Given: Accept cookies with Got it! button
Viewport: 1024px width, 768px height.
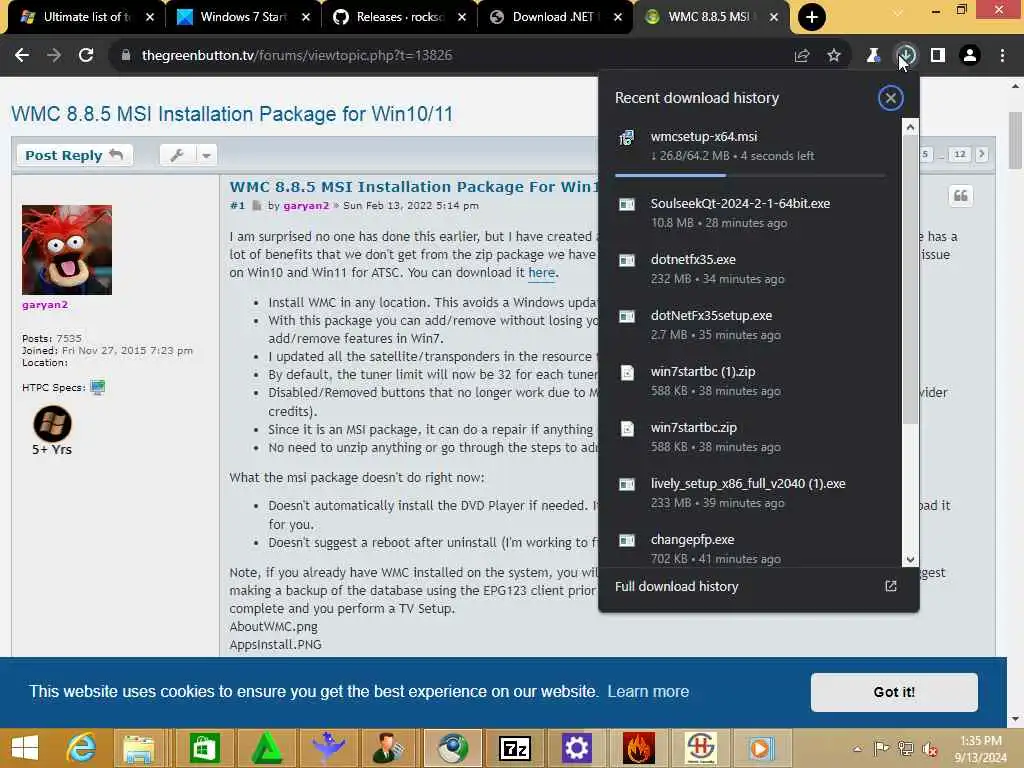Looking at the screenshot, I should 894,692.
